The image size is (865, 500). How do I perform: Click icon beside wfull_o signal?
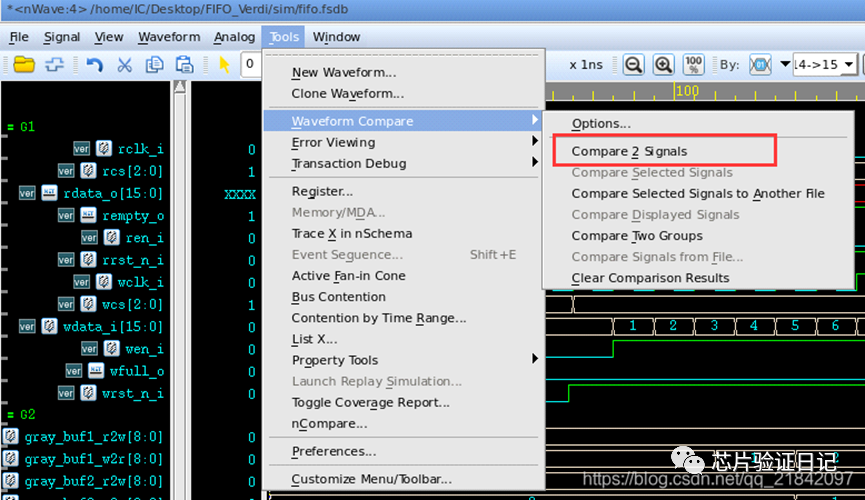(x=96, y=370)
